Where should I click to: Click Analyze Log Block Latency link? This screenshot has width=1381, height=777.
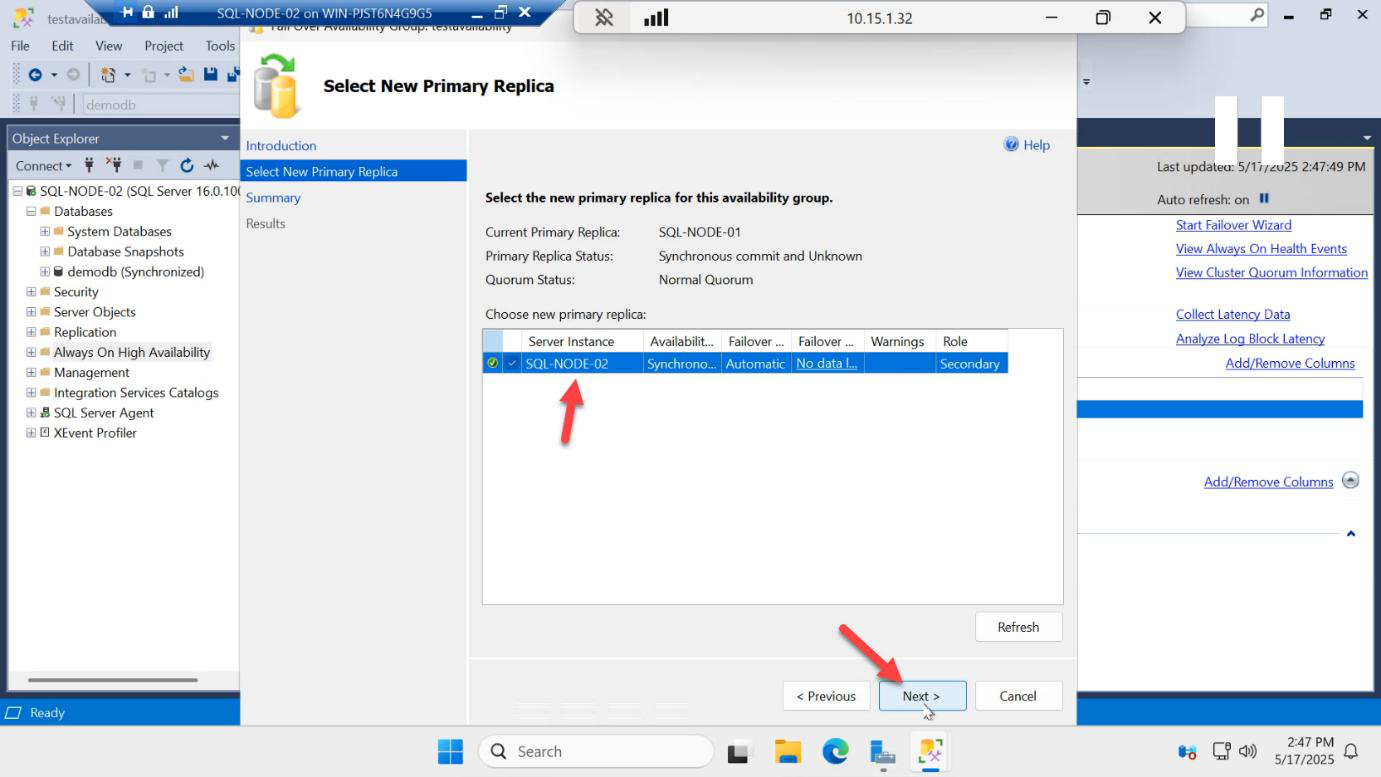pos(1250,338)
